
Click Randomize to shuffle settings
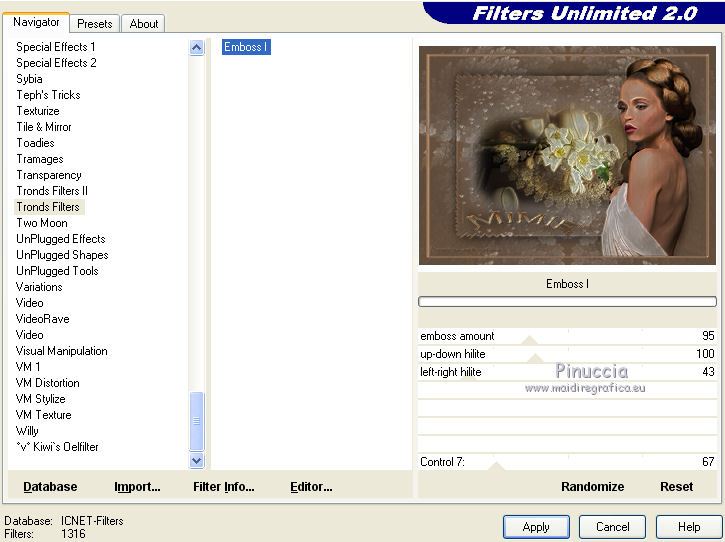(592, 487)
